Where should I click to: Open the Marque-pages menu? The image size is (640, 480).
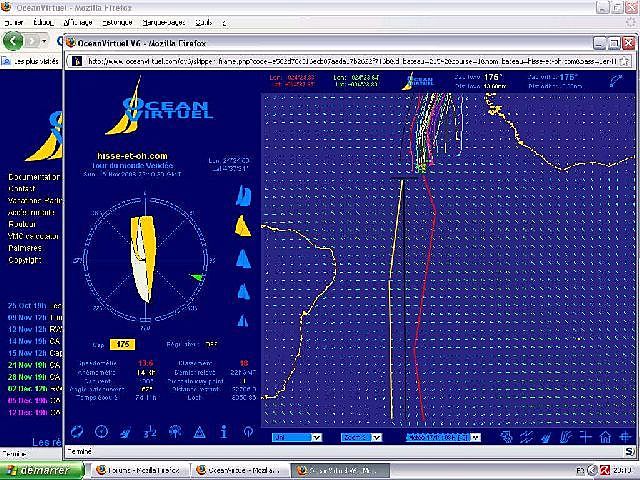pos(164,22)
